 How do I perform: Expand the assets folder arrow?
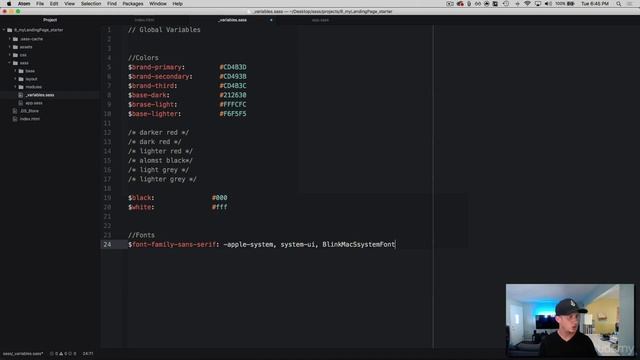10,47
